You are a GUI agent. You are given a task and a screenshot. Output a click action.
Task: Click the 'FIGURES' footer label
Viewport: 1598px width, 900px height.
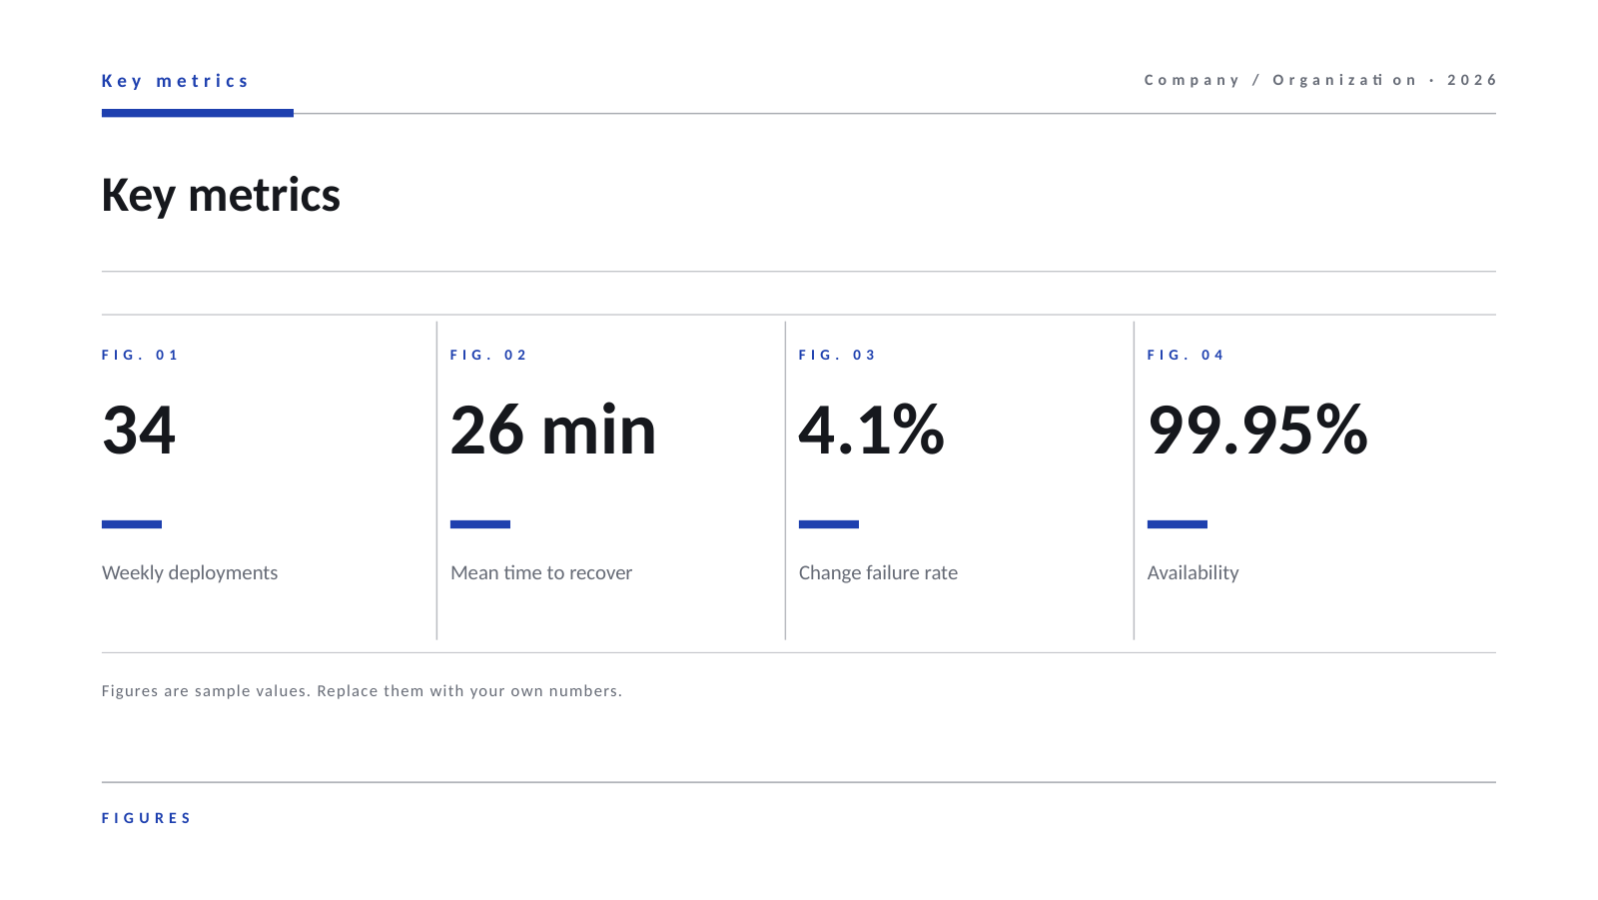tap(147, 818)
